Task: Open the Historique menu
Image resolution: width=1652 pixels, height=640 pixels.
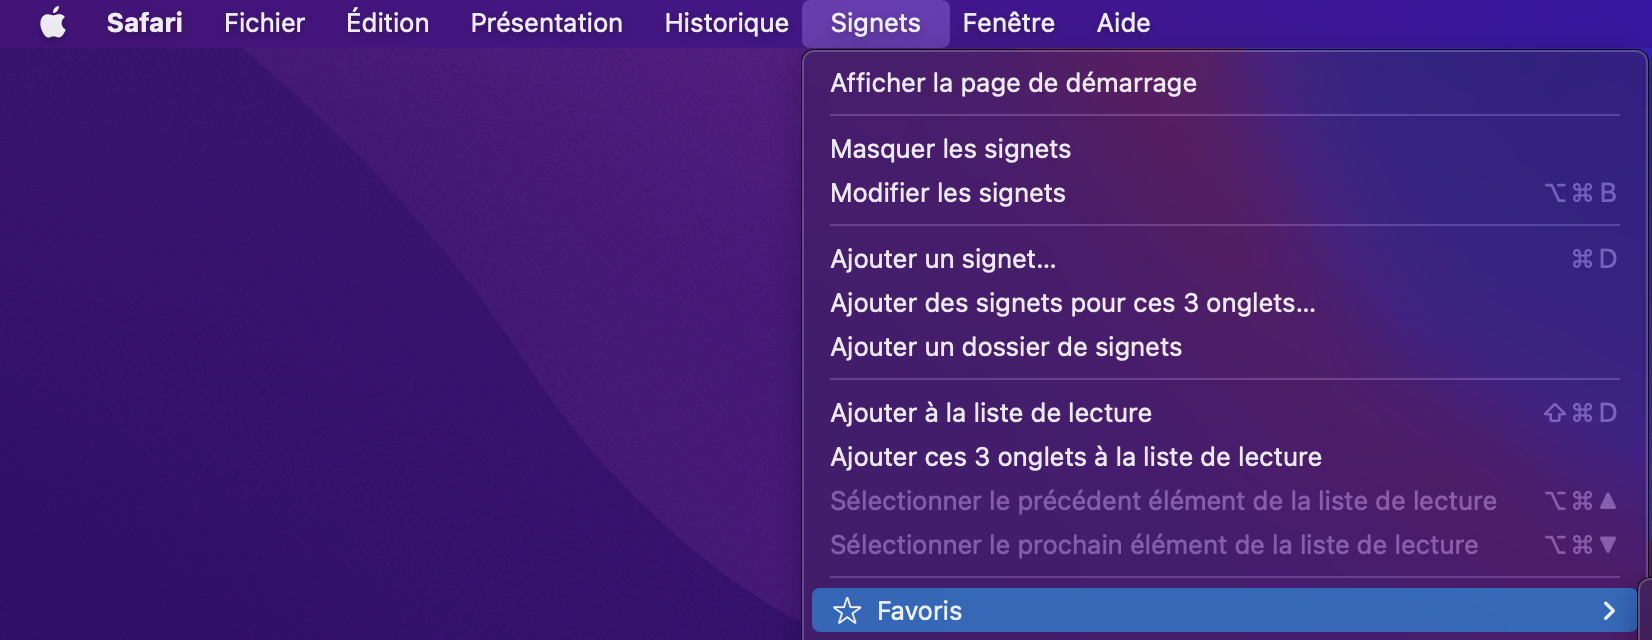Action: 726,23
